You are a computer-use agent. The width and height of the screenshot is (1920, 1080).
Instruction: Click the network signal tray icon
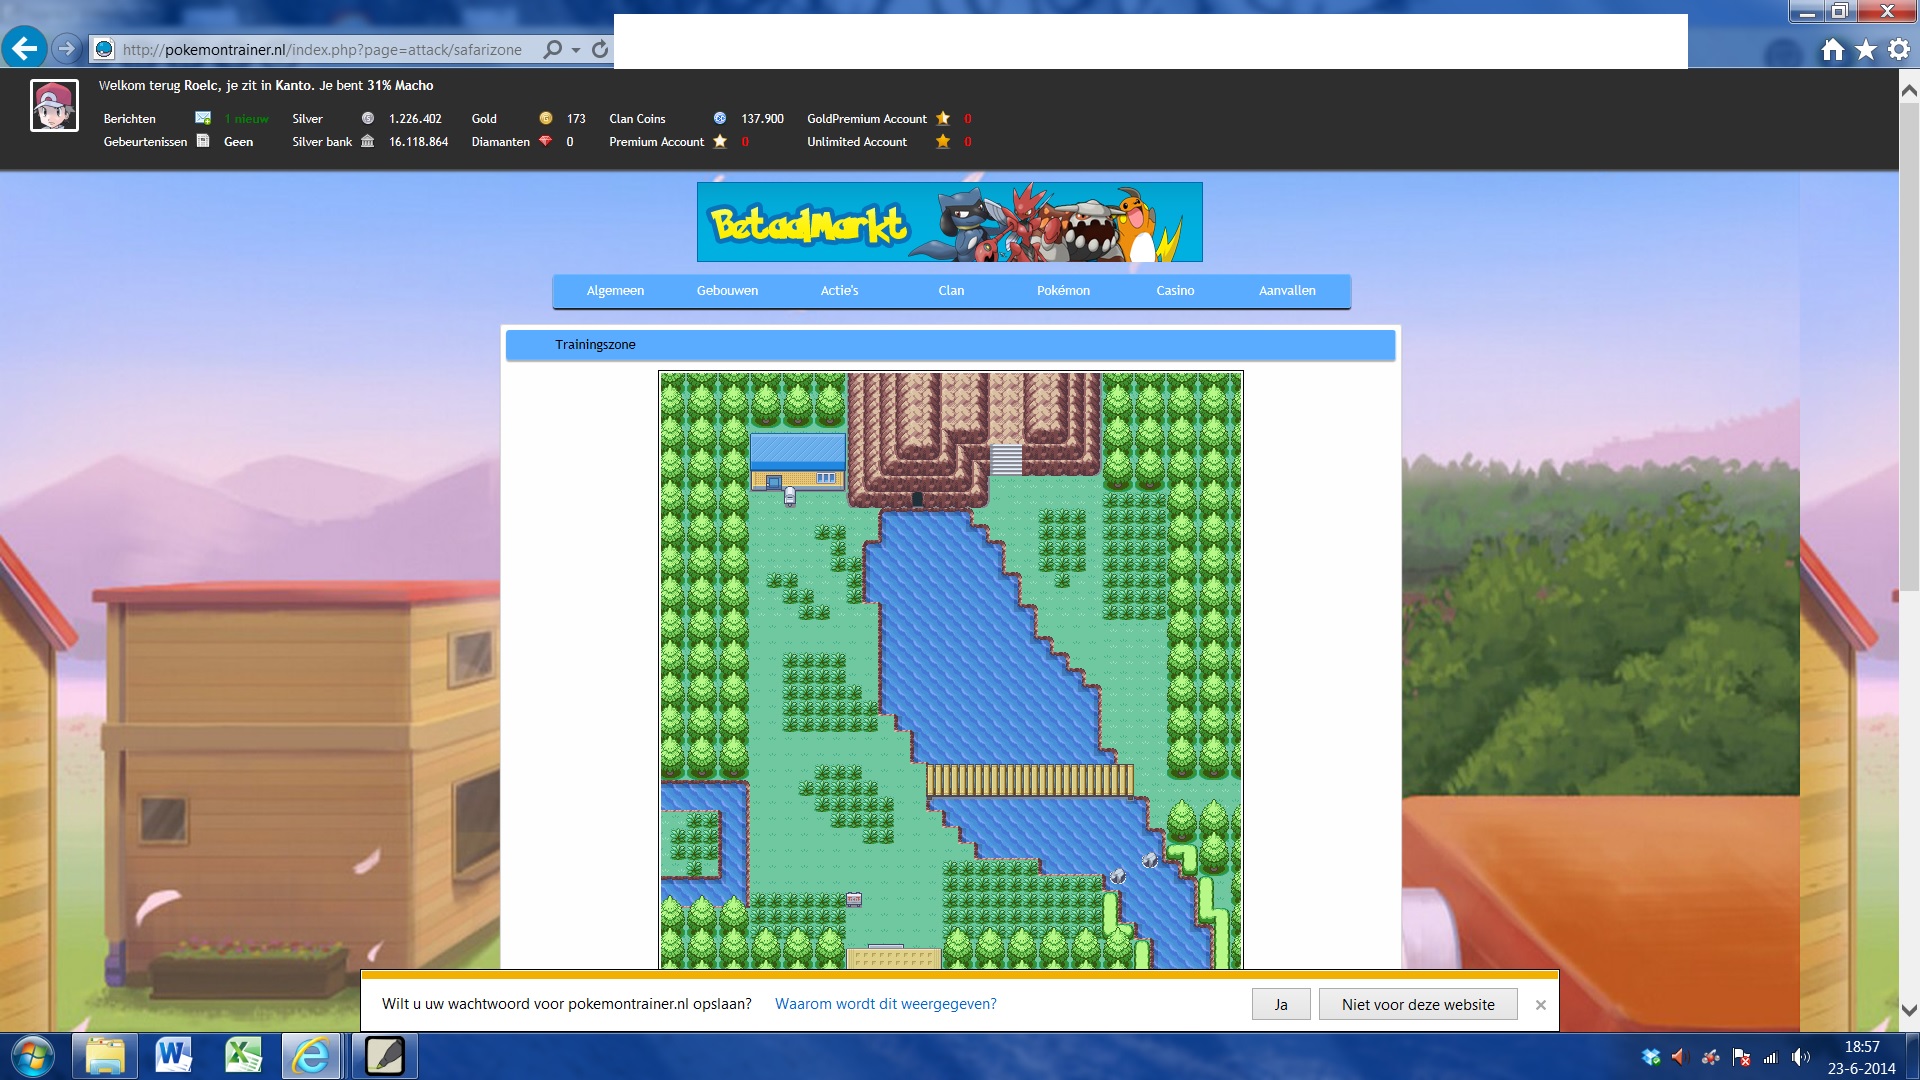(1771, 1057)
